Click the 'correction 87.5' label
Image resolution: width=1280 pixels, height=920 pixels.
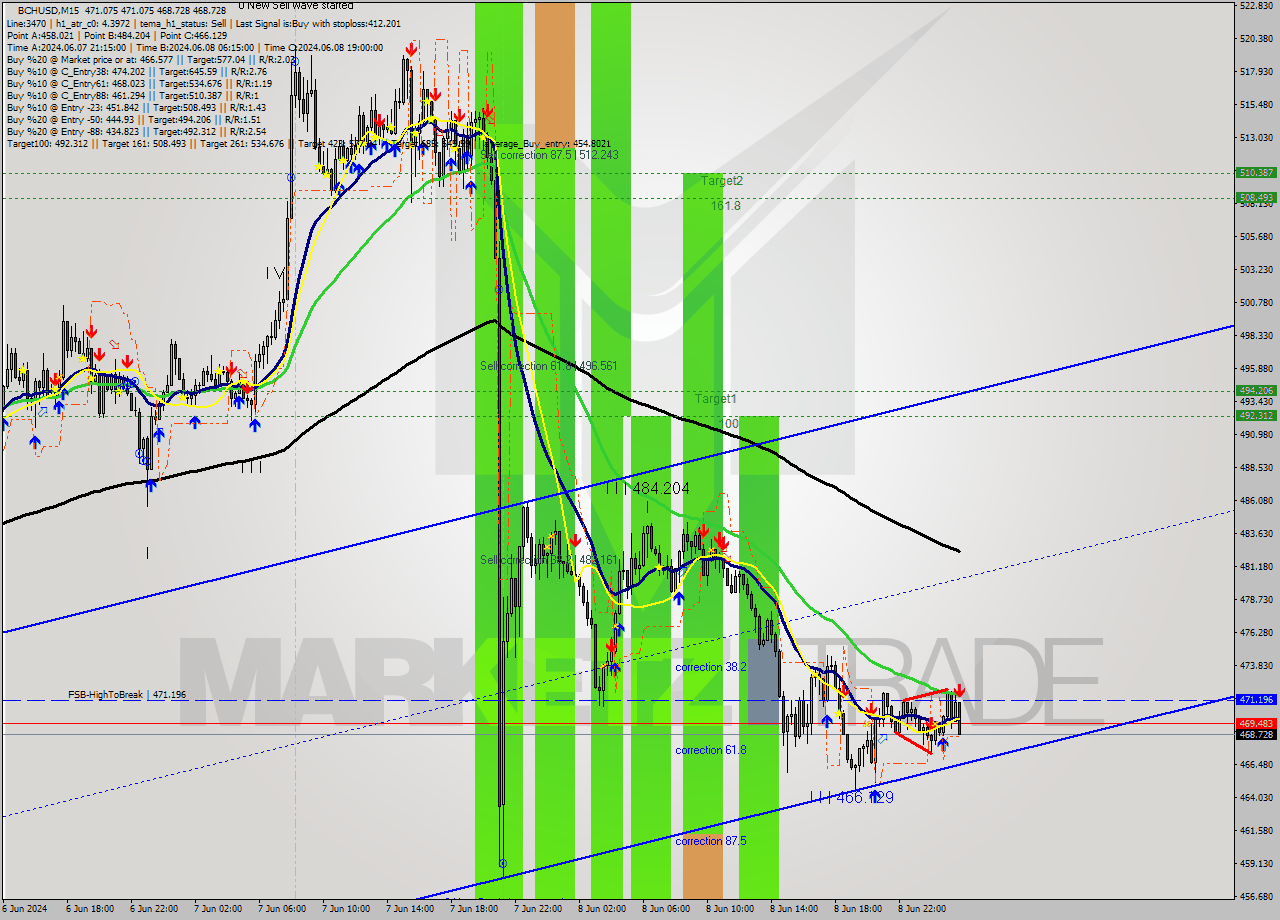711,841
